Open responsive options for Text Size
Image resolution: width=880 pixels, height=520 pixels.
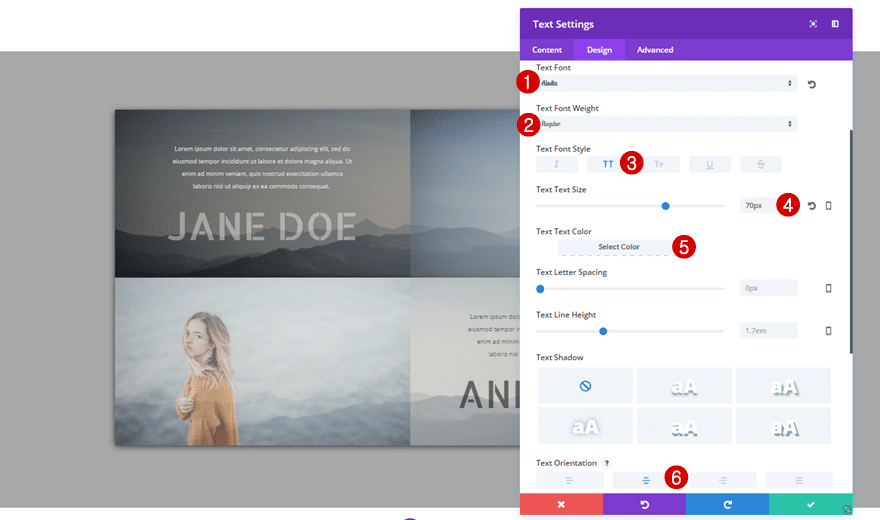[x=828, y=206]
